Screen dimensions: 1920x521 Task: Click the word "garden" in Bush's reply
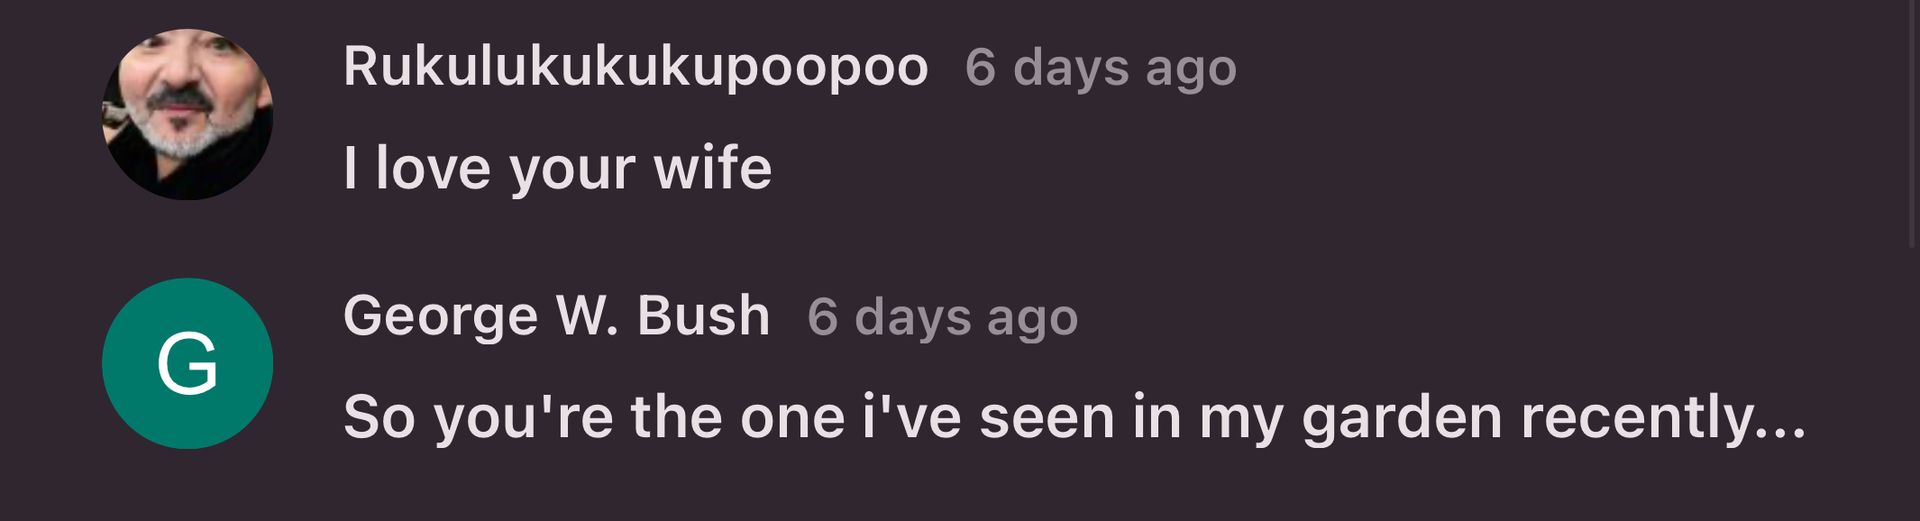click(1402, 418)
